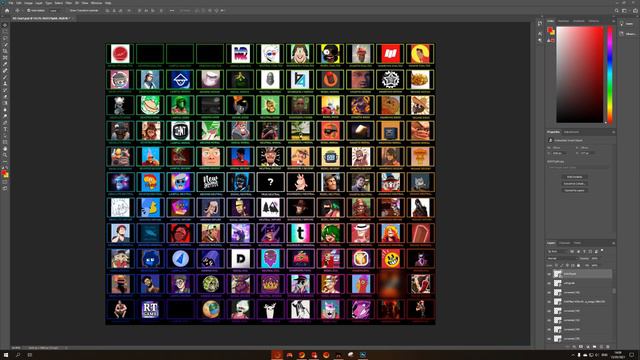Open the layer comp dropdown in Properties
The height and width of the screenshot is (360, 640).
[x=578, y=167]
